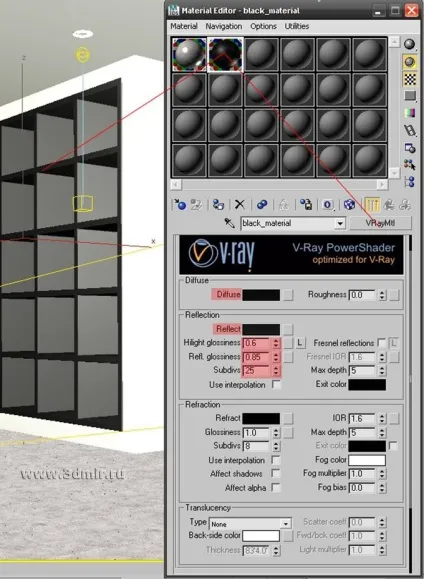The height and width of the screenshot is (579, 424).
Task: Adjust the Reflection Subdivs spinner arrows
Action: [276, 370]
